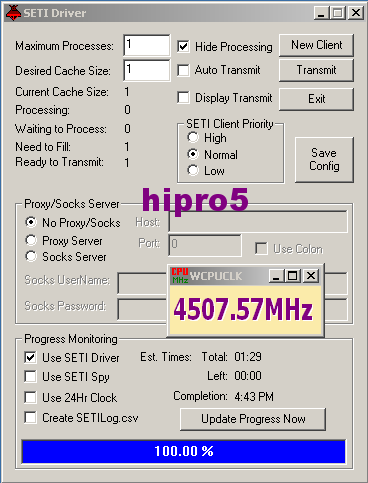The width and height of the screenshot is (368, 483).
Task: Select Socks Server option
Action: (x=31, y=256)
